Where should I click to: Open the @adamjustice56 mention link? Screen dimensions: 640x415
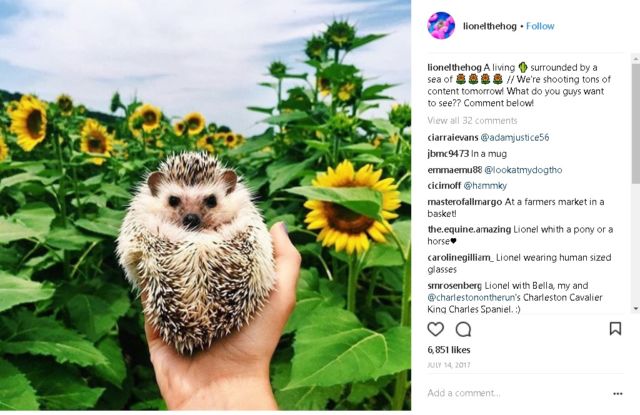point(515,137)
